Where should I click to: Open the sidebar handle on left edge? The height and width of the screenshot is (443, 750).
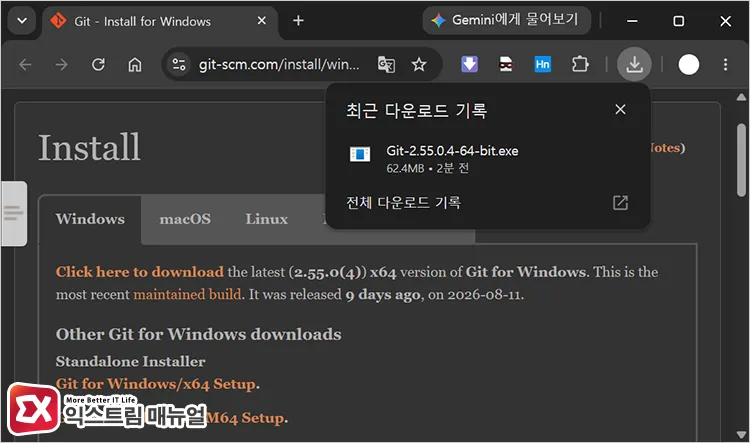point(14,213)
